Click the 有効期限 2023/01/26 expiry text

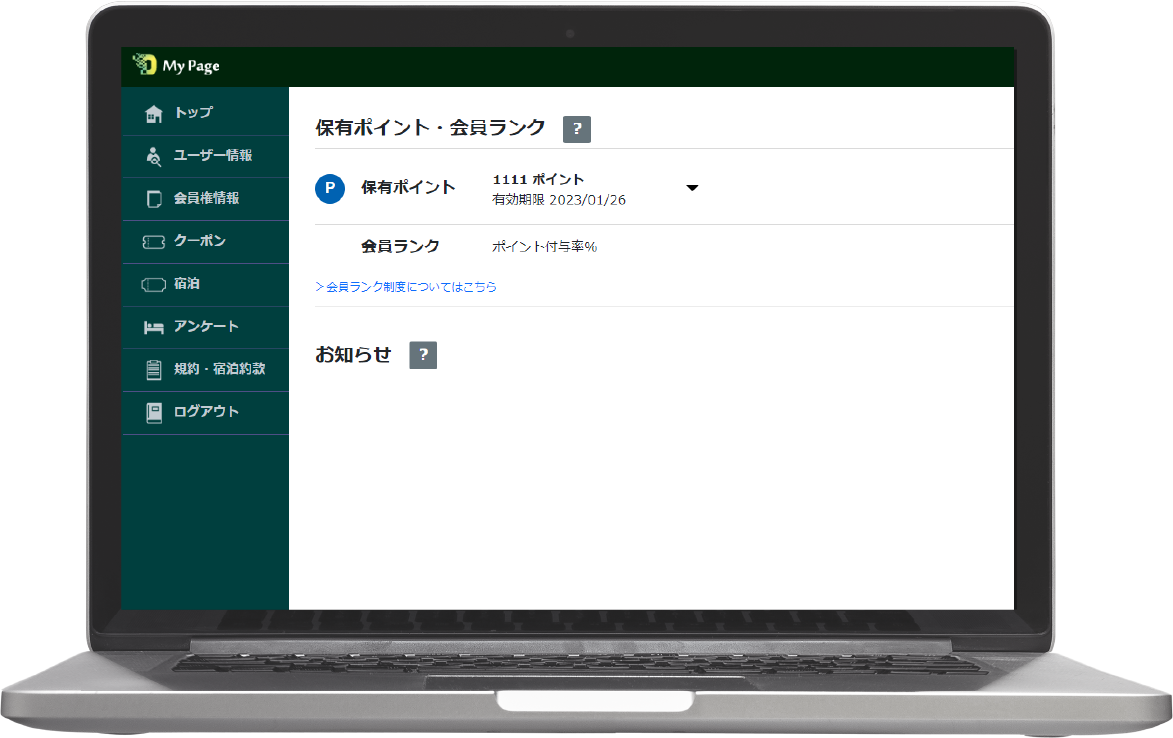click(x=559, y=200)
